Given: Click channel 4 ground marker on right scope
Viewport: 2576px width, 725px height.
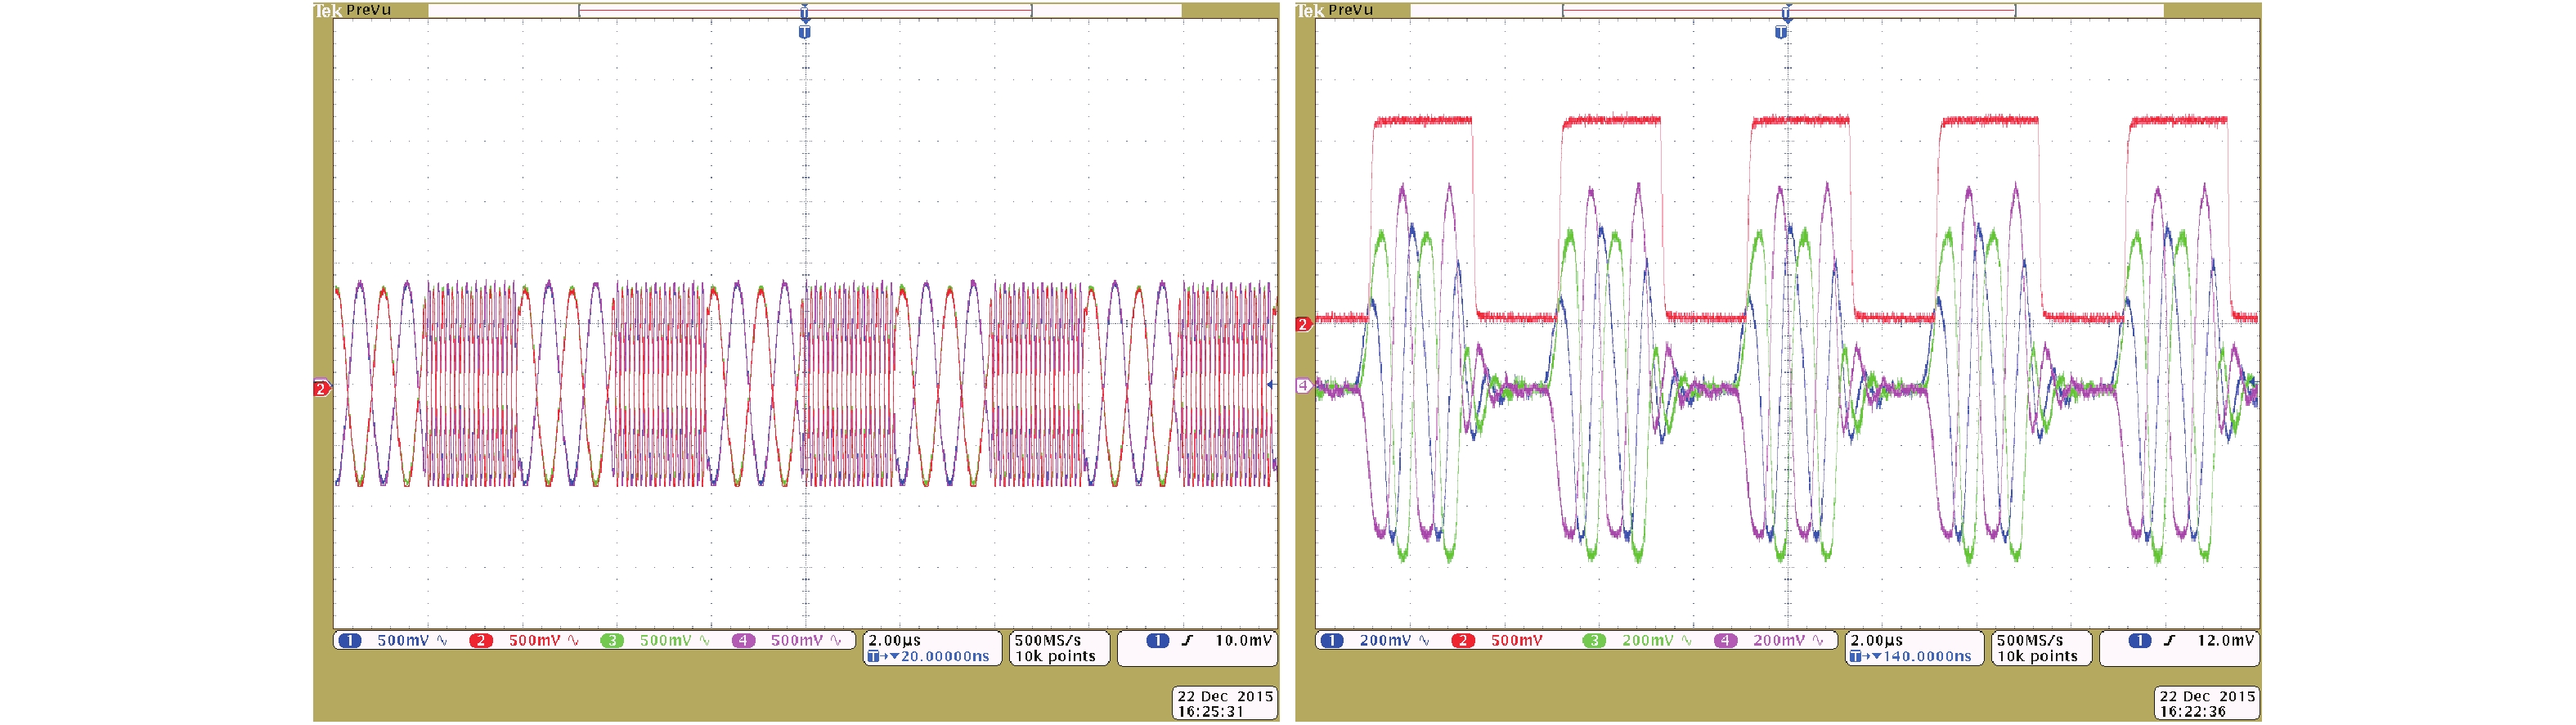Looking at the screenshot, I should tap(1303, 386).
